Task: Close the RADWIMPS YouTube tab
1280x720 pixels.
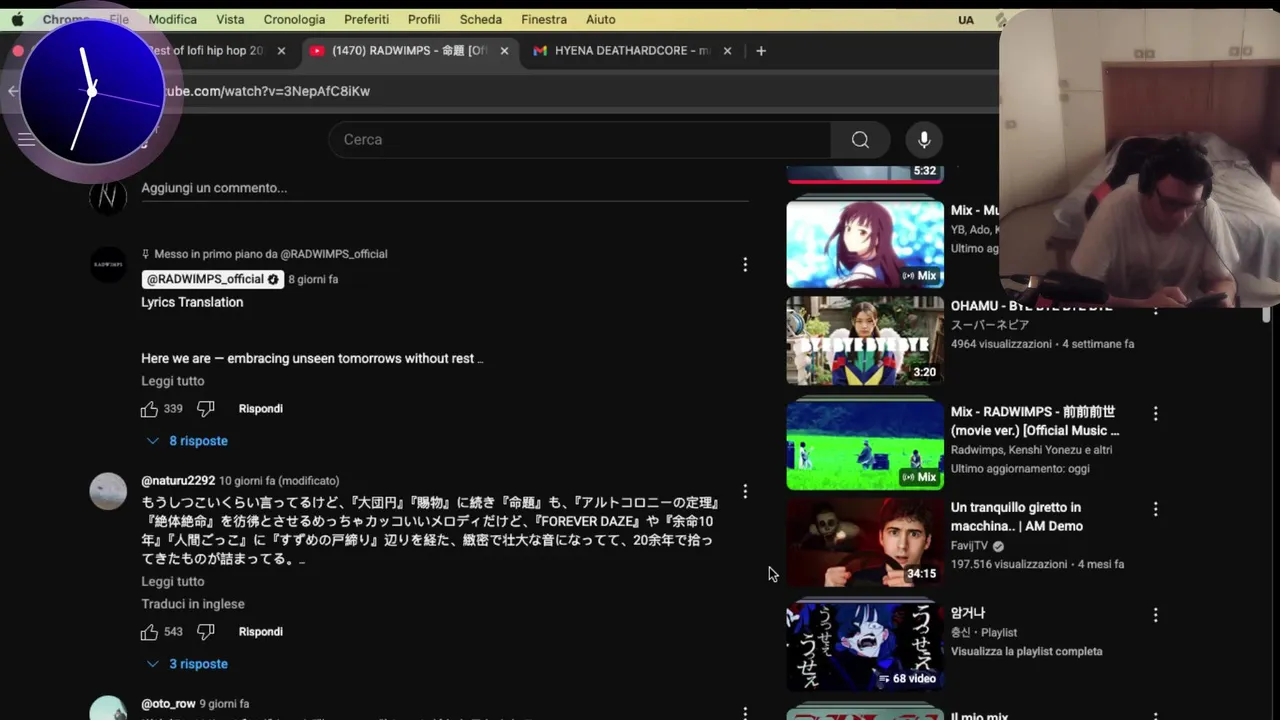Action: pos(504,51)
